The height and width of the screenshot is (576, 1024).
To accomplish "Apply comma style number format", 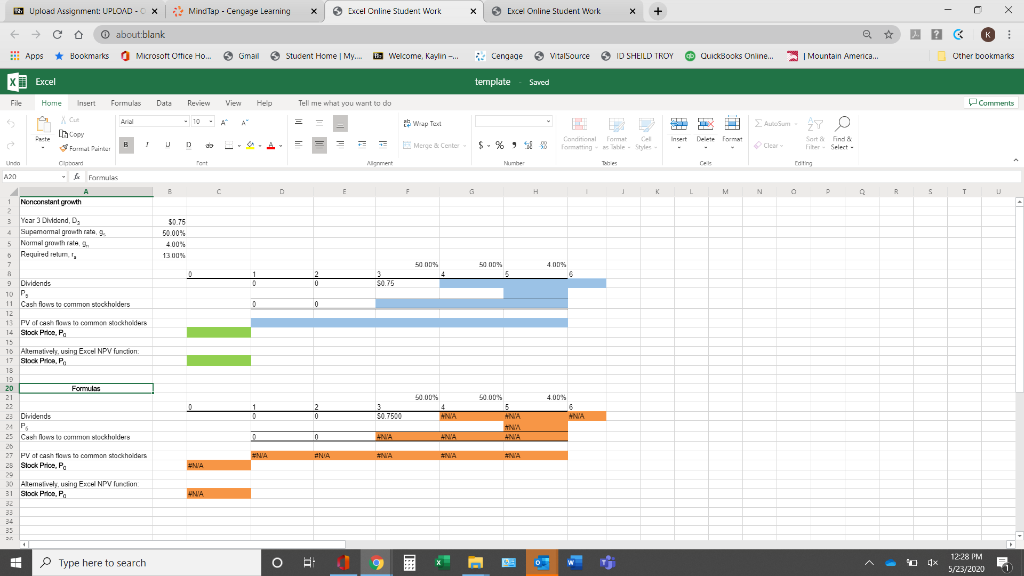I will coord(514,145).
